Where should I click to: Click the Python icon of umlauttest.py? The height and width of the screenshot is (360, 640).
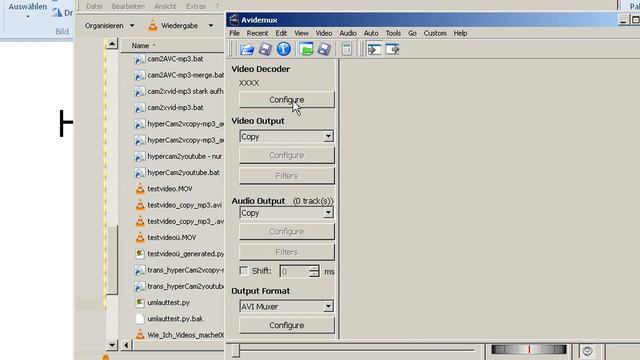[x=140, y=302]
